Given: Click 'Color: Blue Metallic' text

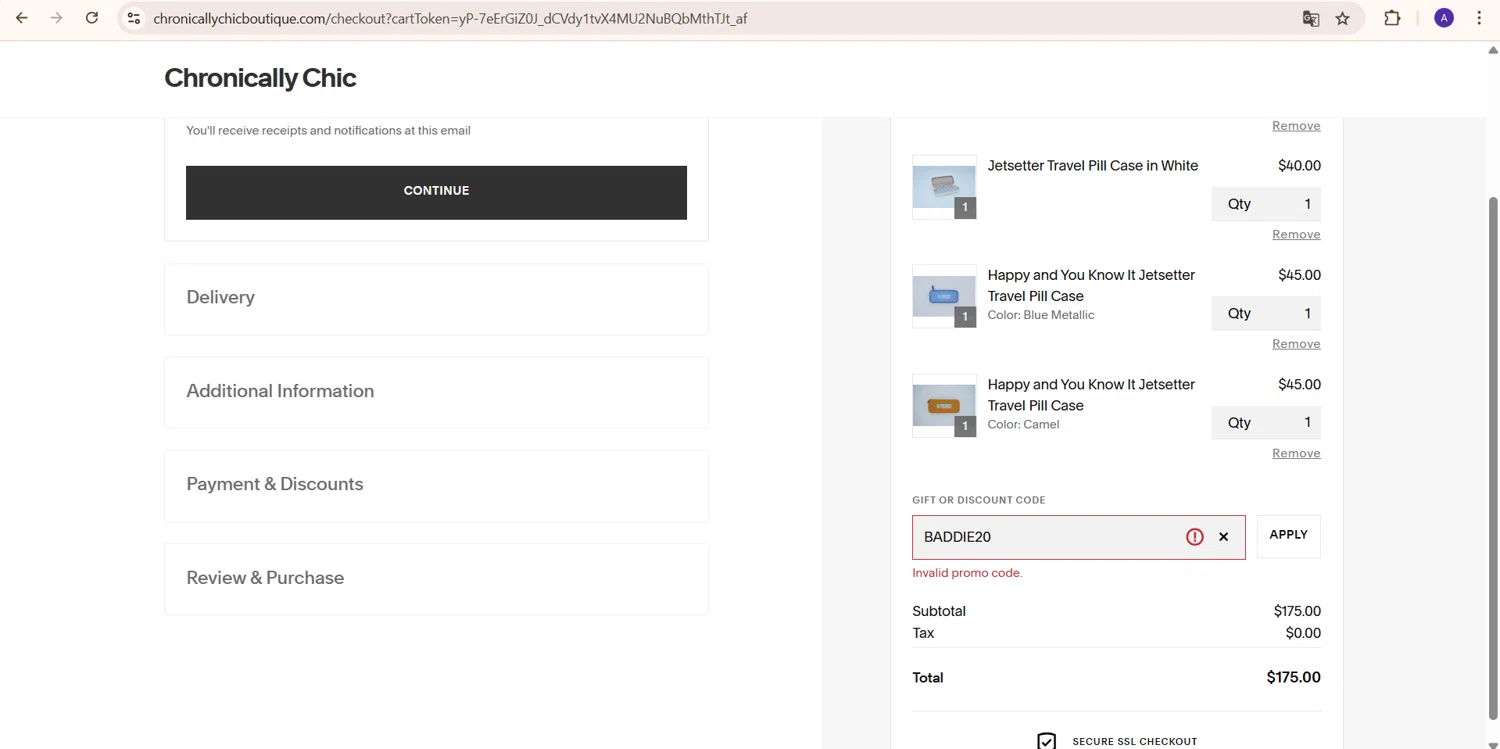Looking at the screenshot, I should 1040,315.
